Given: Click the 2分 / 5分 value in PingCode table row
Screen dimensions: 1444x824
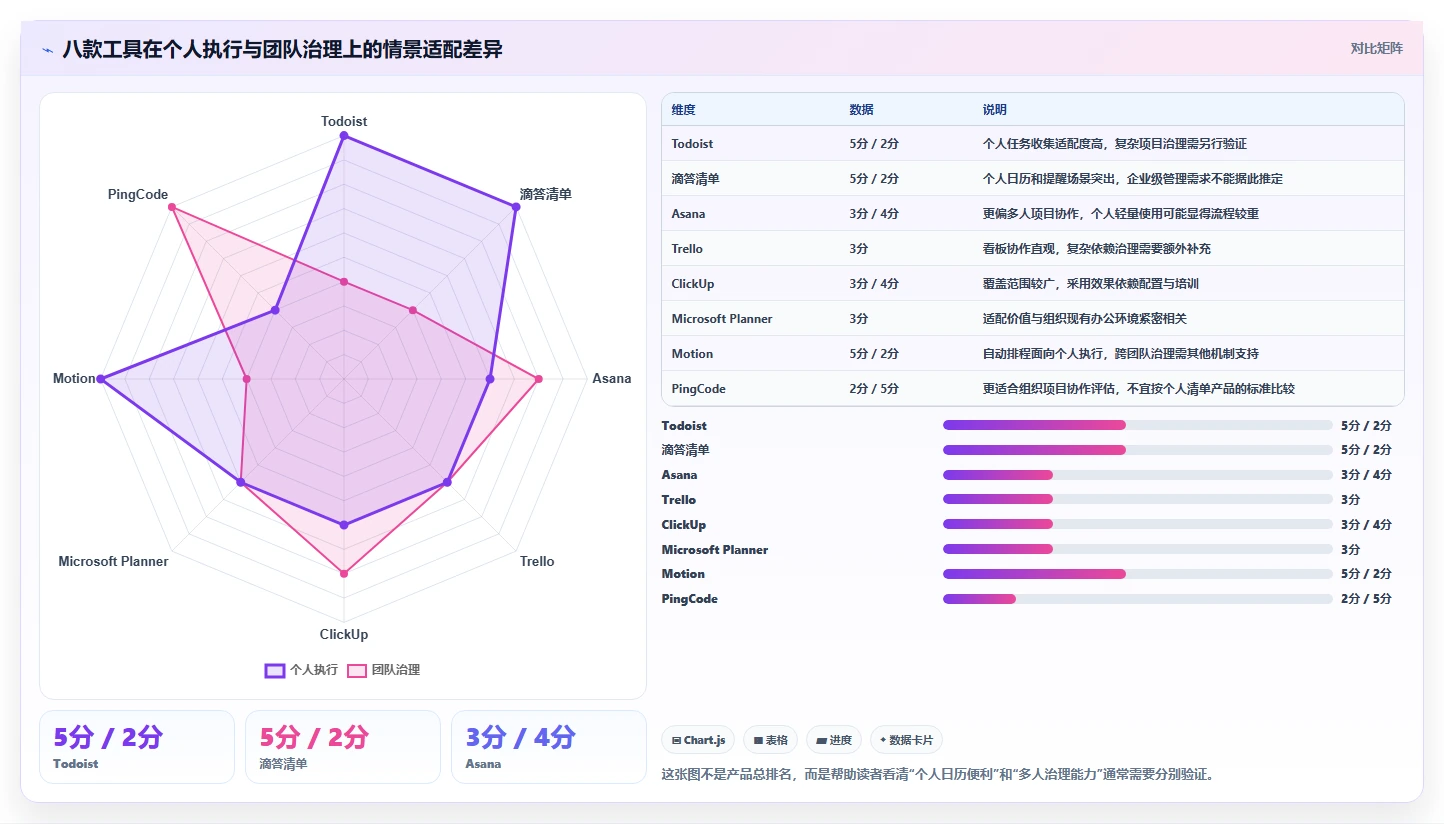Looking at the screenshot, I should coord(874,389).
